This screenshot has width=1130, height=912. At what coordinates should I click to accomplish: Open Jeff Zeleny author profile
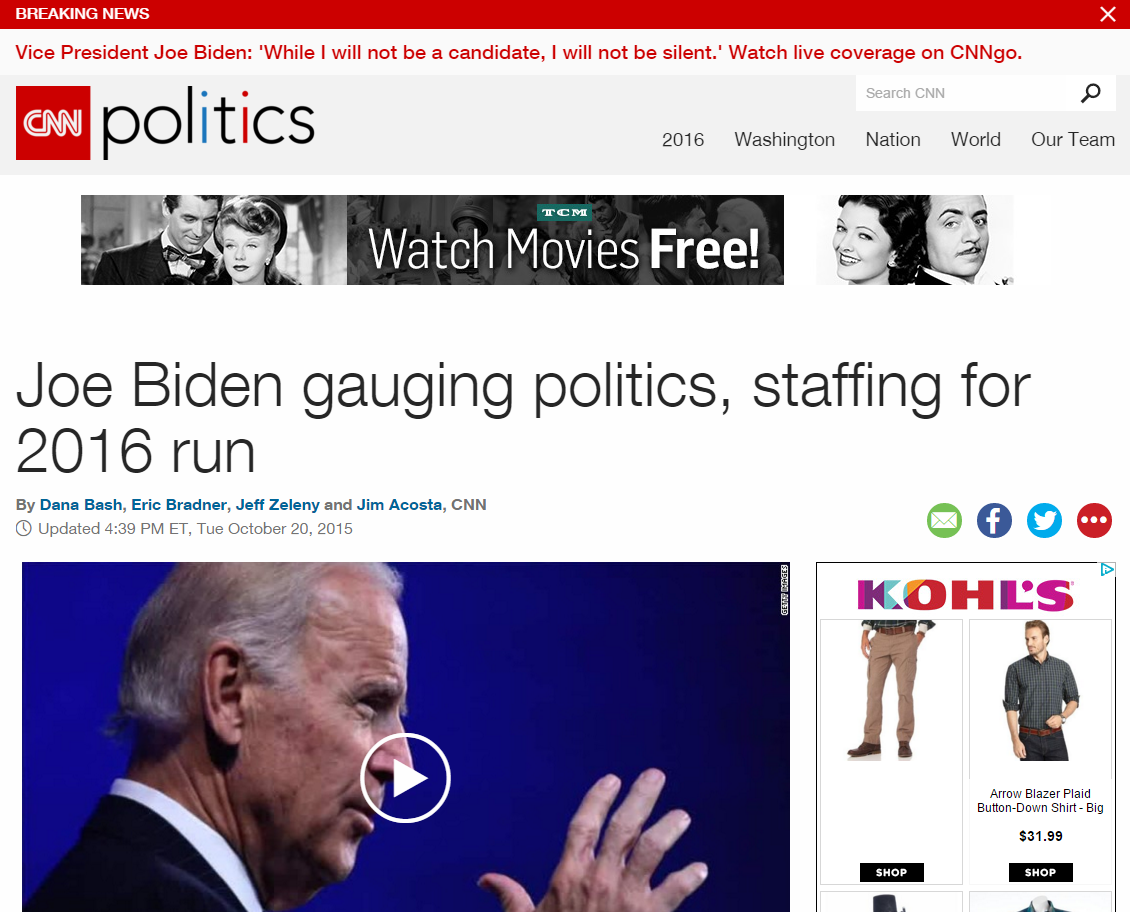(277, 504)
